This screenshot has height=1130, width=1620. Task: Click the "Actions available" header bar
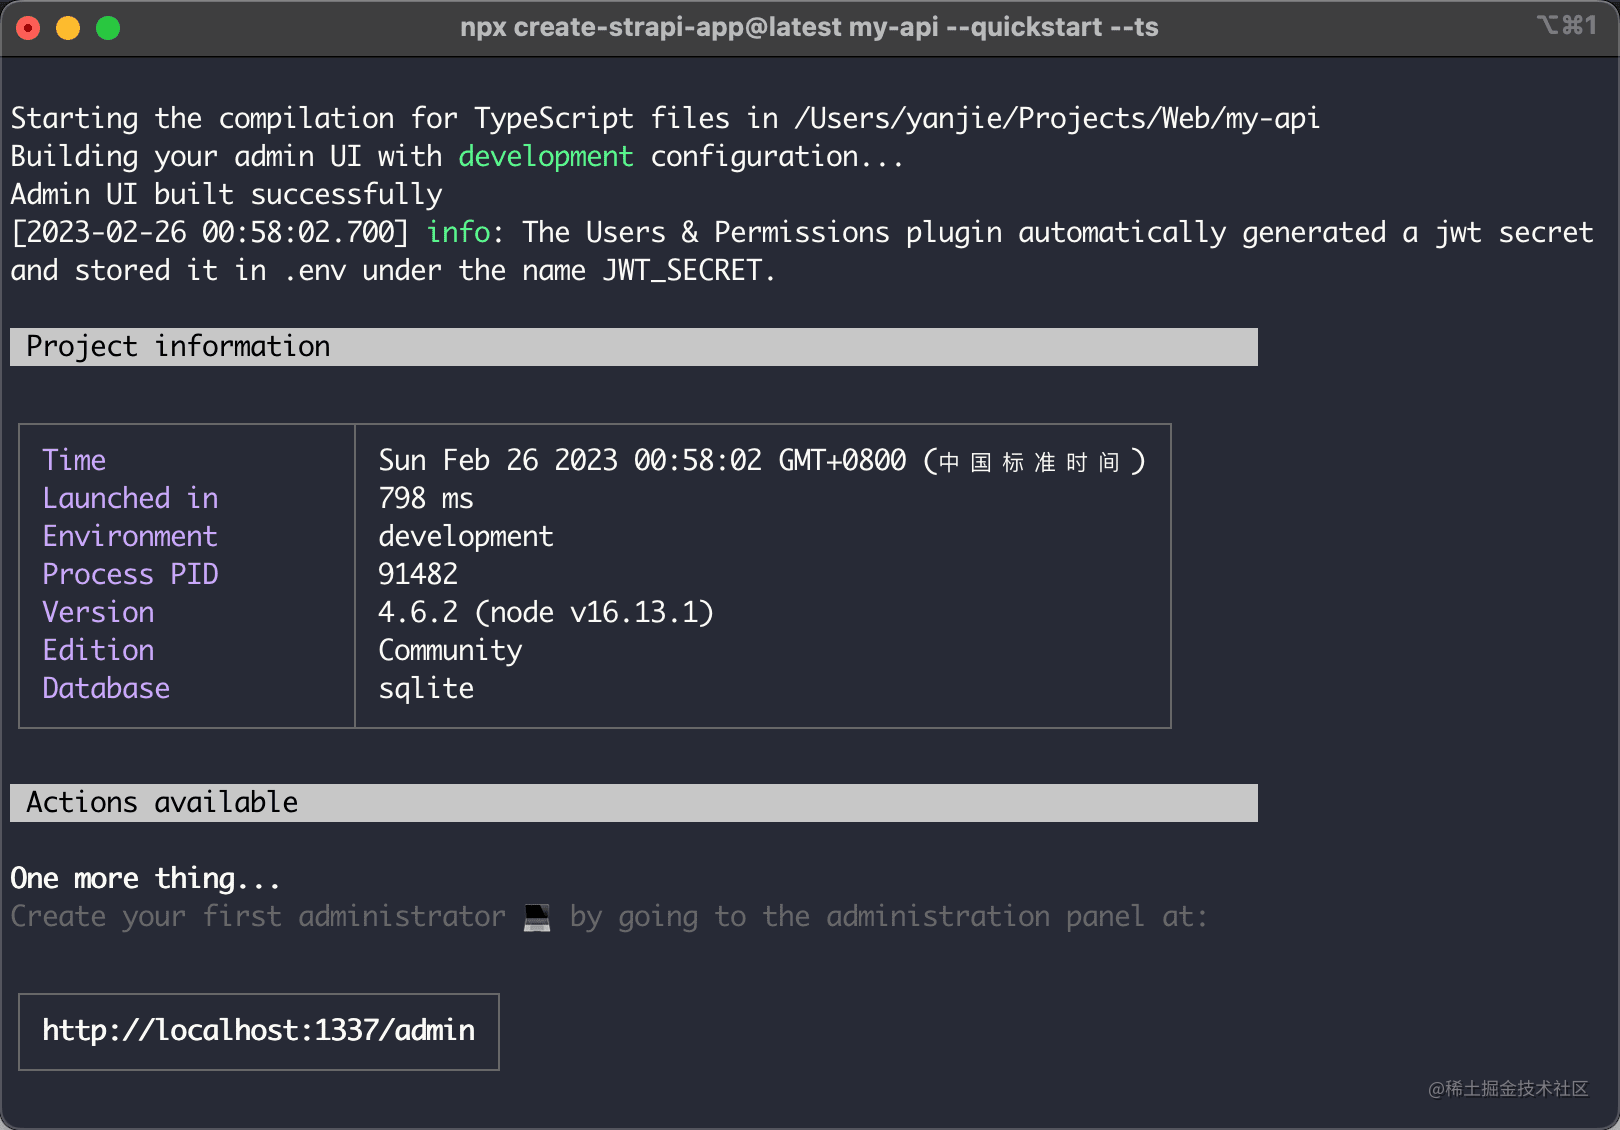(x=162, y=802)
